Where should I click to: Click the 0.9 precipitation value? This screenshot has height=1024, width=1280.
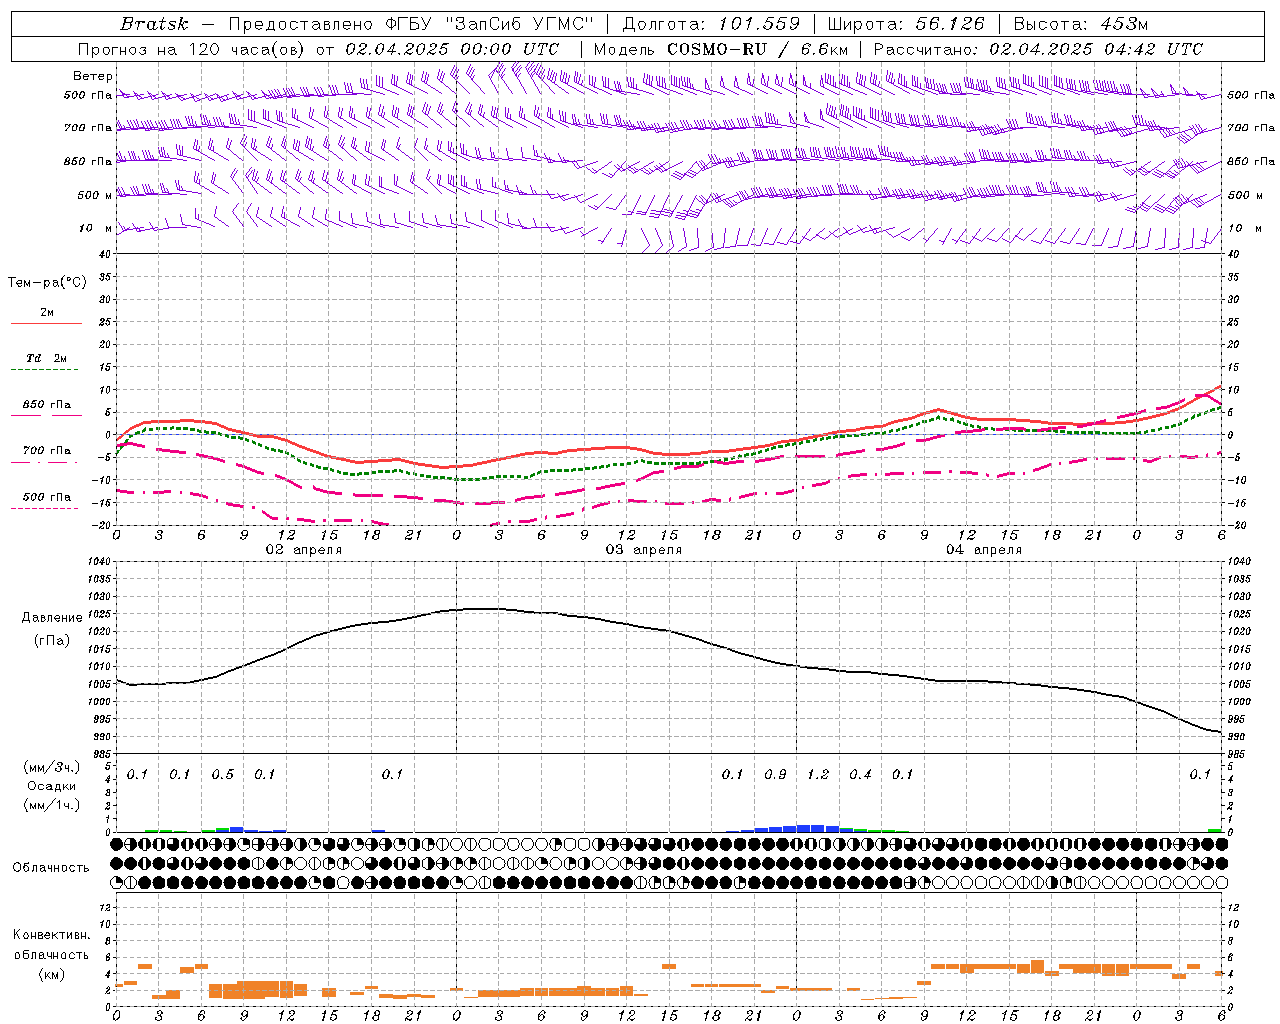775,775
